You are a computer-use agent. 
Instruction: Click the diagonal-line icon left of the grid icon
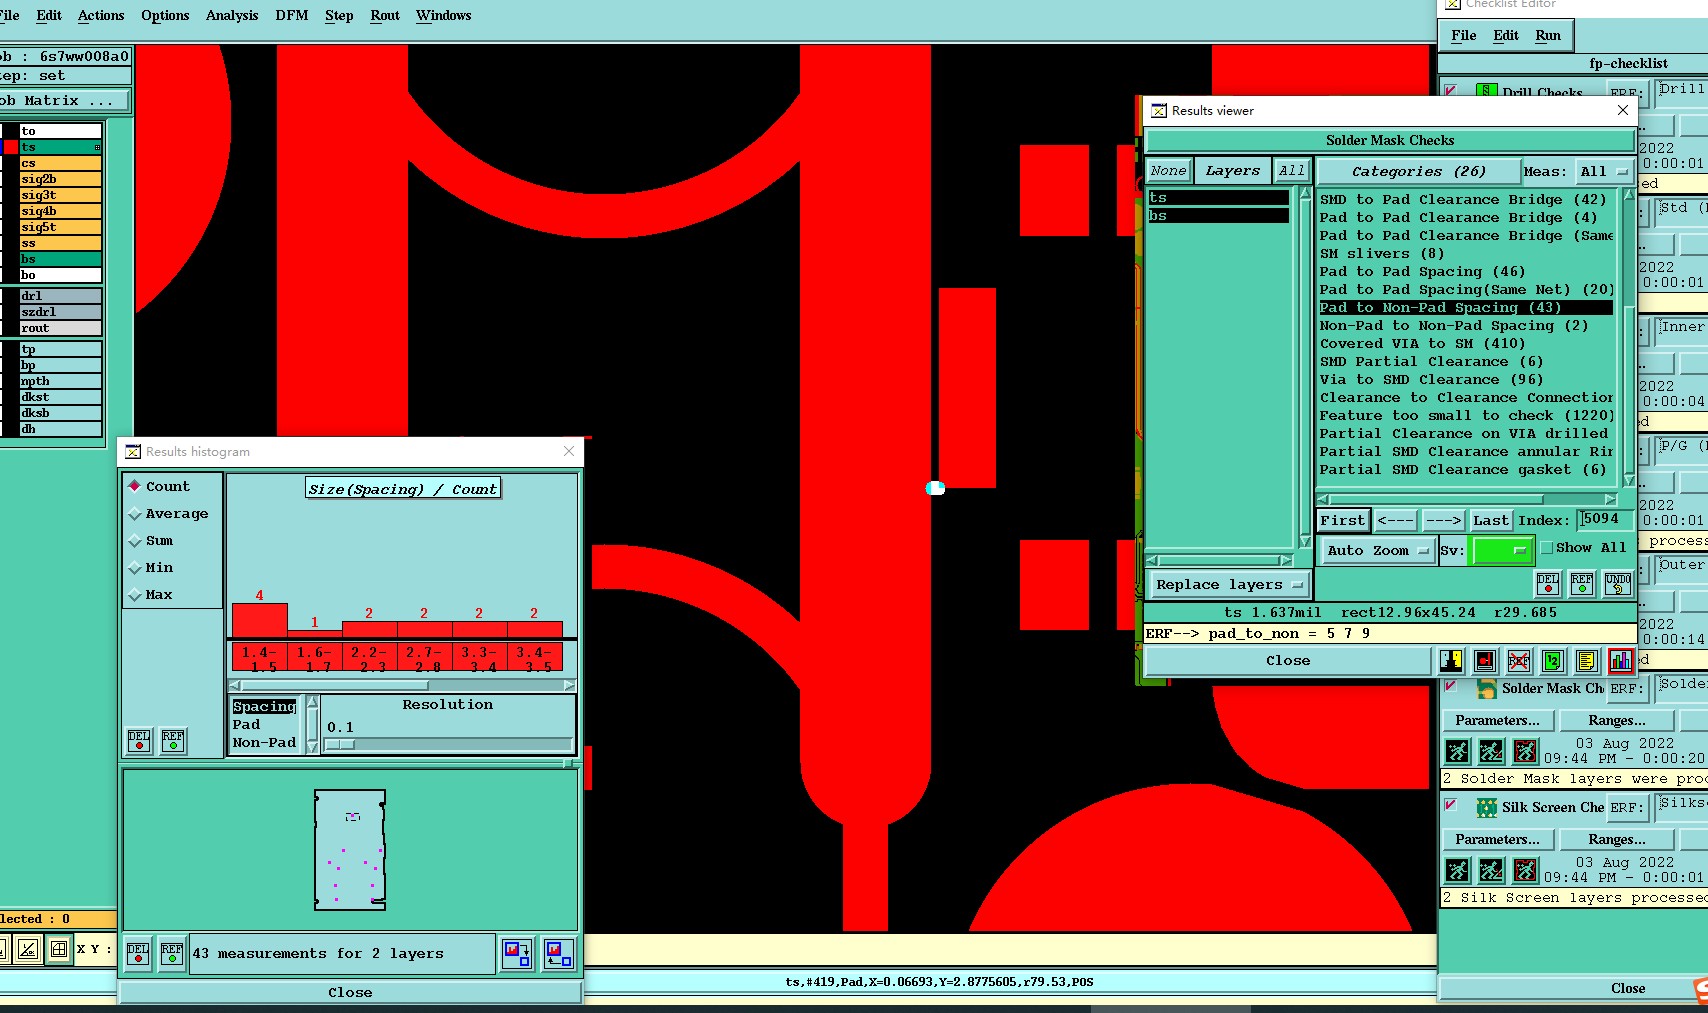(x=28, y=949)
